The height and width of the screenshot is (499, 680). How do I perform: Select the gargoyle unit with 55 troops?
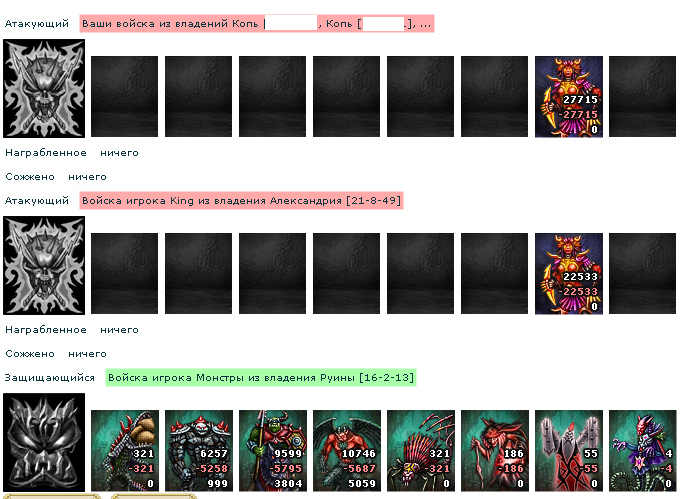pyautogui.click(x=569, y=451)
